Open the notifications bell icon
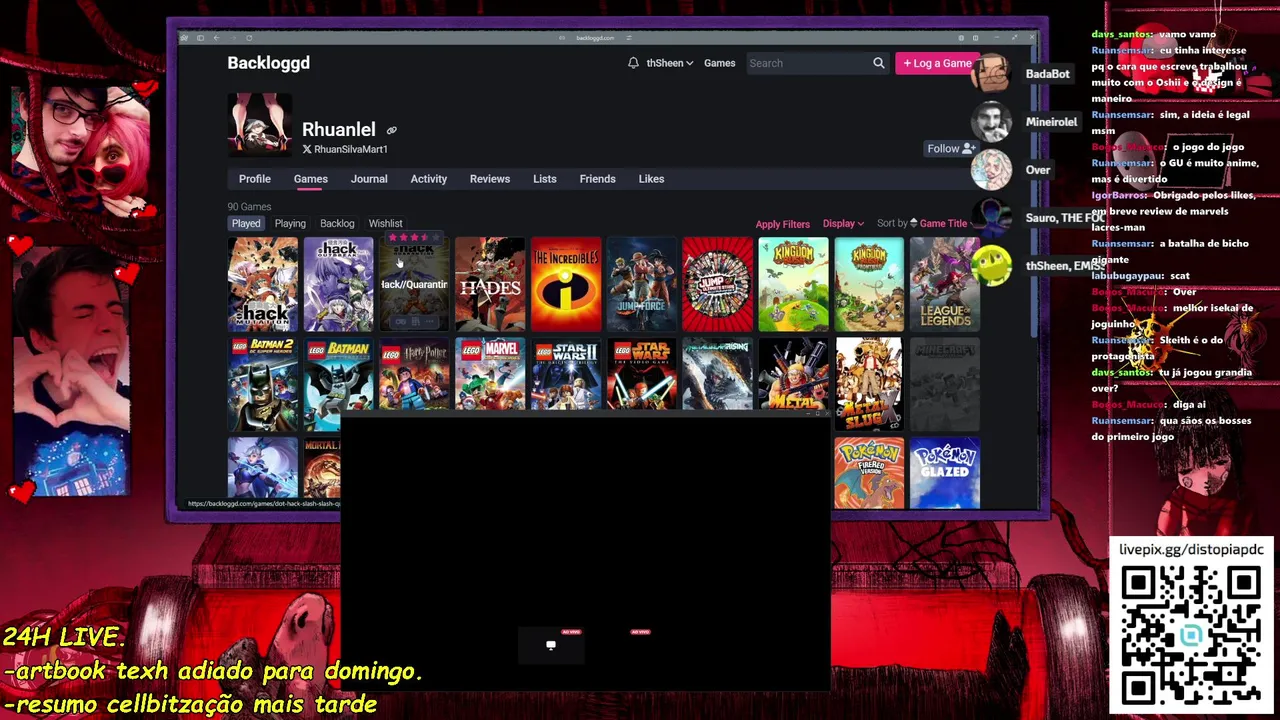Screen dimensions: 1280x720 pyautogui.click(x=633, y=63)
